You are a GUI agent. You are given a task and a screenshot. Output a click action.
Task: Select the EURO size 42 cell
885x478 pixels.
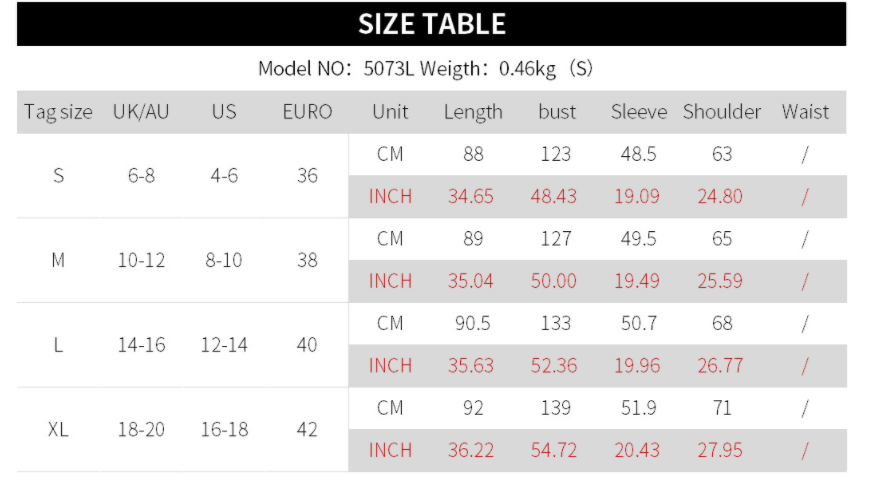[307, 430]
